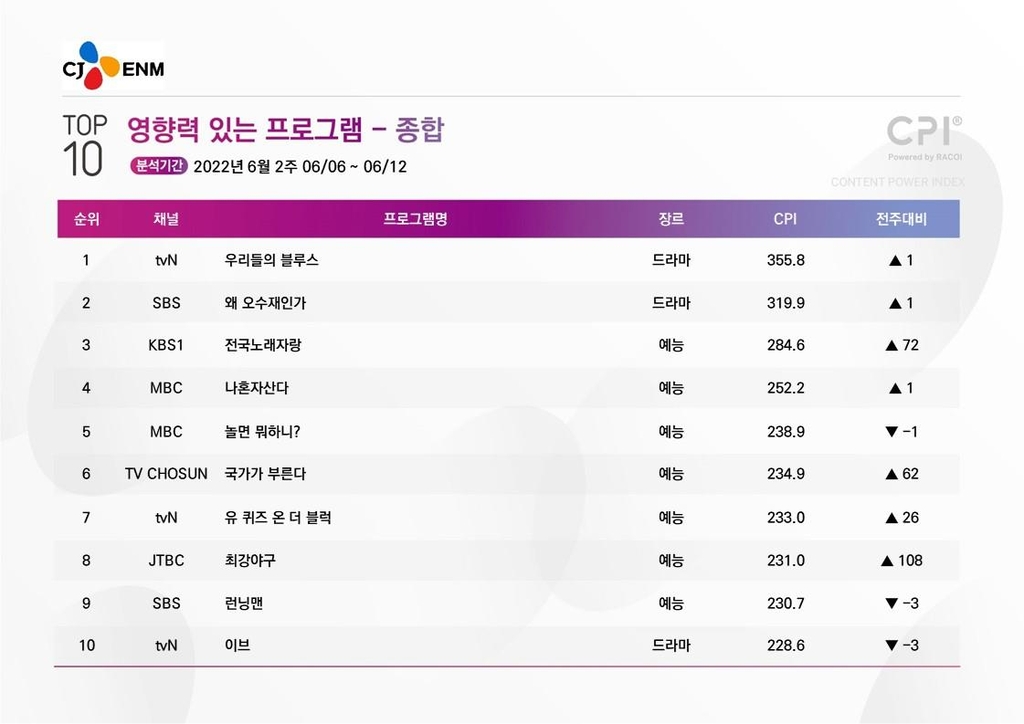Image resolution: width=1024 pixels, height=724 pixels.
Task: Open the 최강야구 program name
Action: 250,561
